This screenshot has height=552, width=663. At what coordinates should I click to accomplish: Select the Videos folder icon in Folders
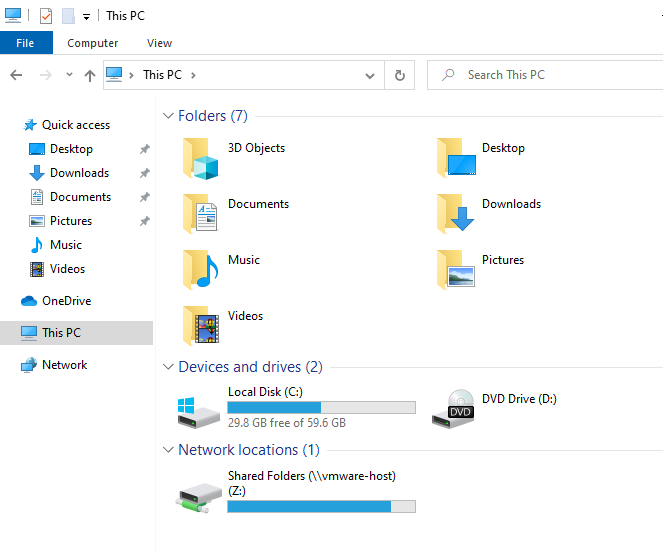(201, 326)
